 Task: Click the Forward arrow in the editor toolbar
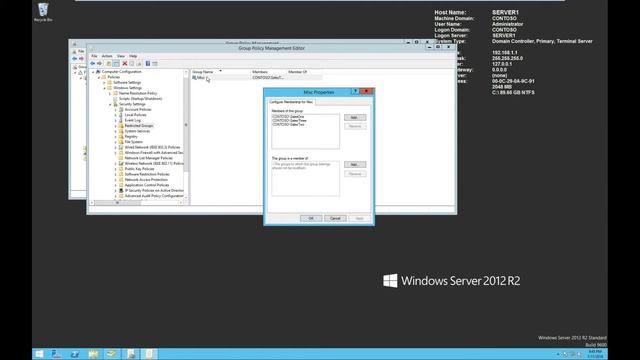(x=99, y=63)
